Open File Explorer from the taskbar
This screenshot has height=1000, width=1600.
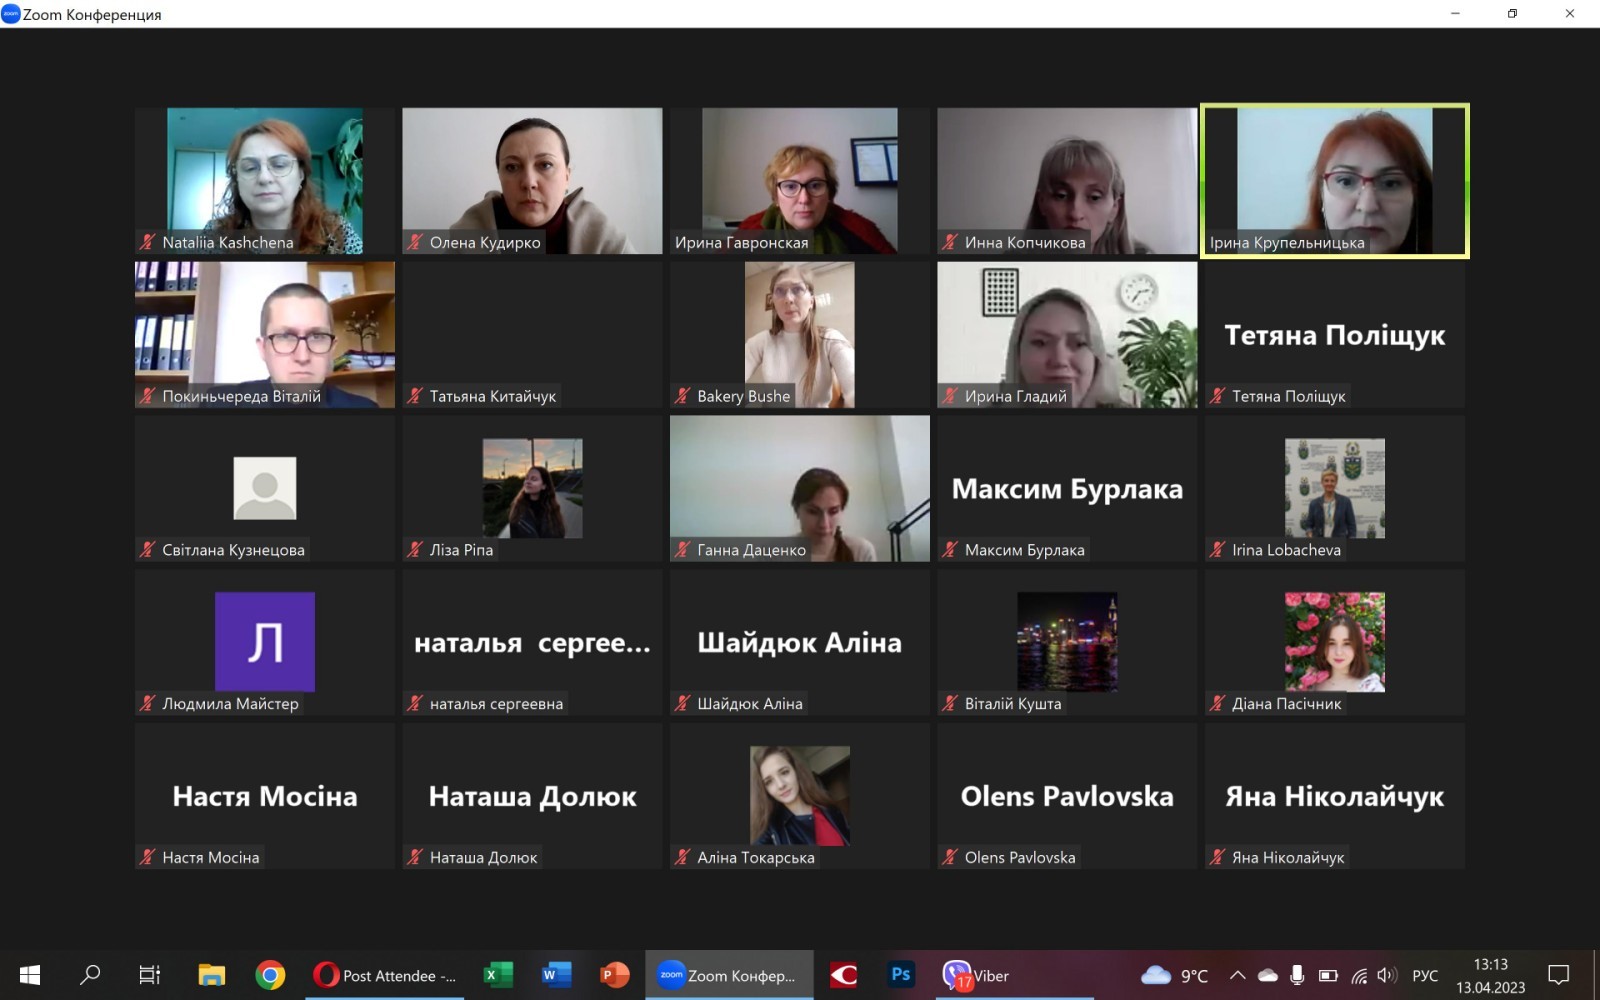(x=211, y=975)
